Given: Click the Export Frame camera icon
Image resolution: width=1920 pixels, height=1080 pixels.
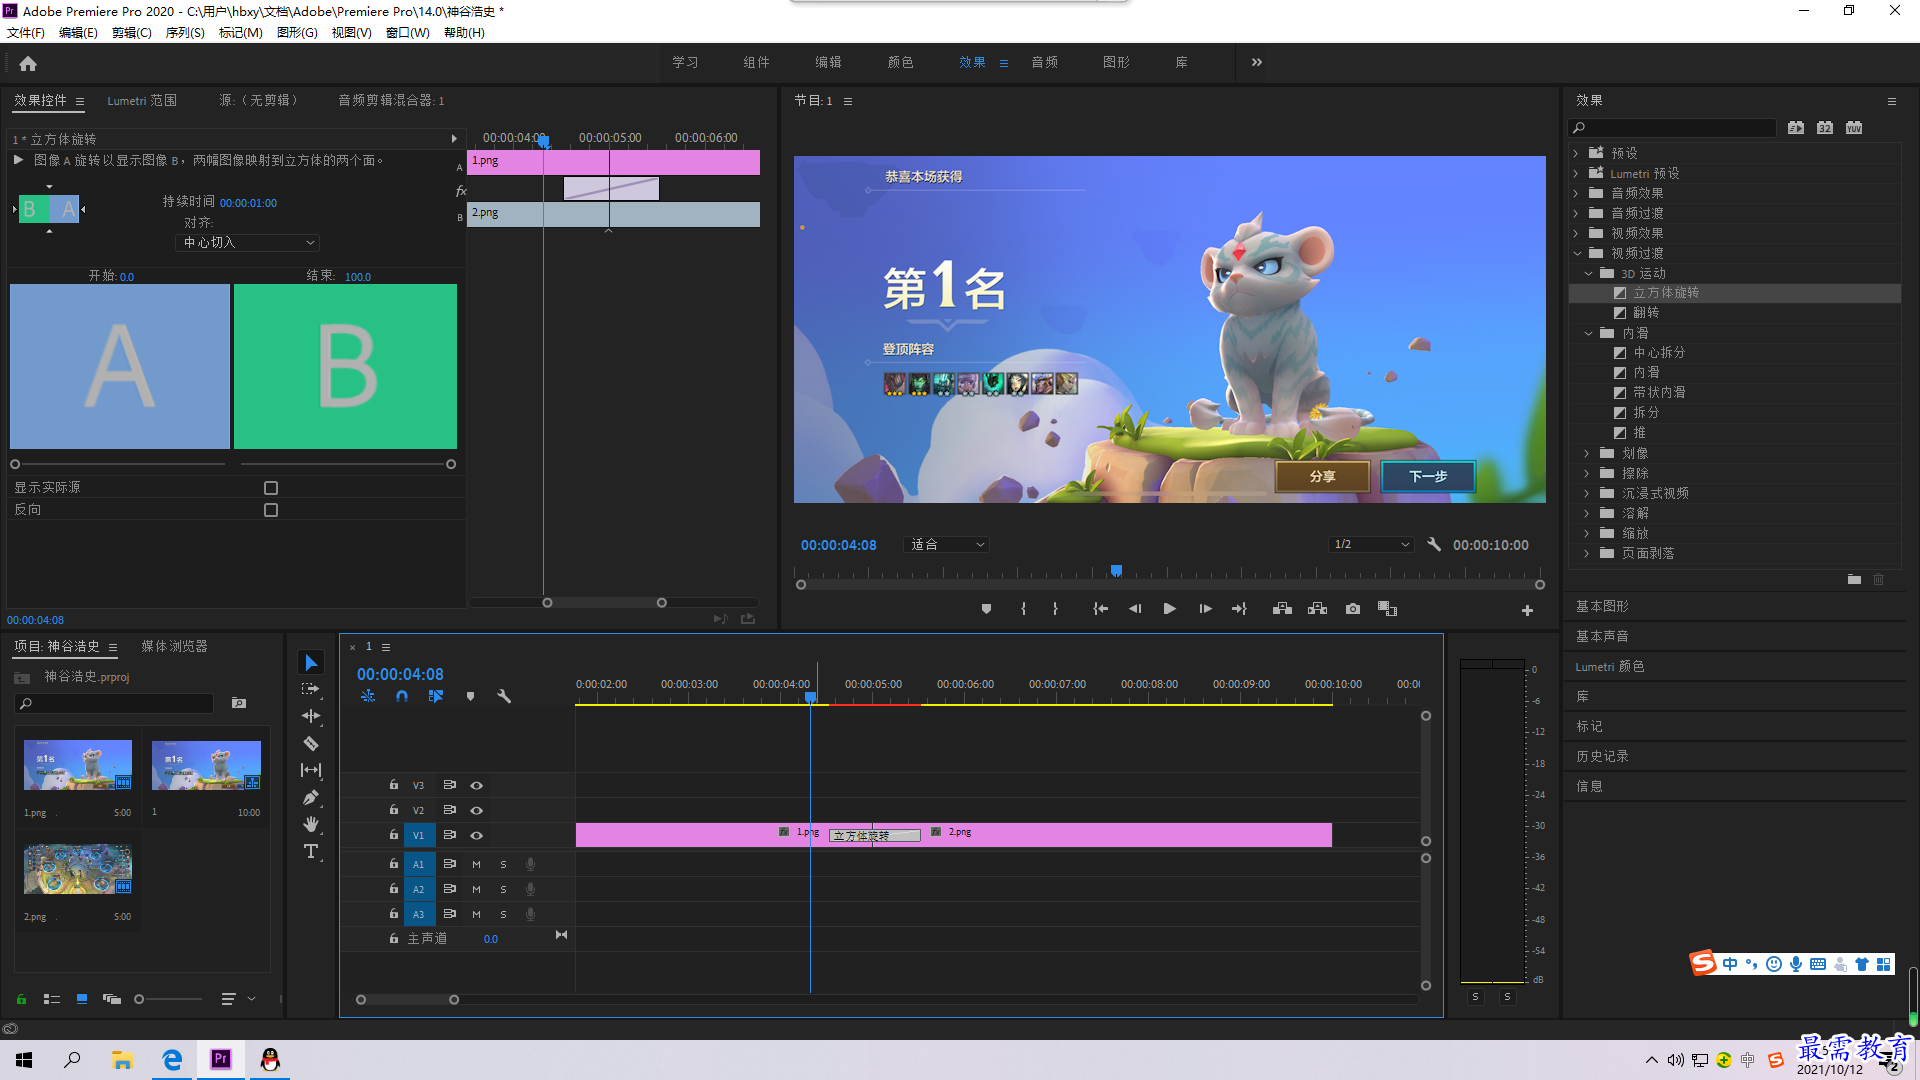Looking at the screenshot, I should 1353,609.
